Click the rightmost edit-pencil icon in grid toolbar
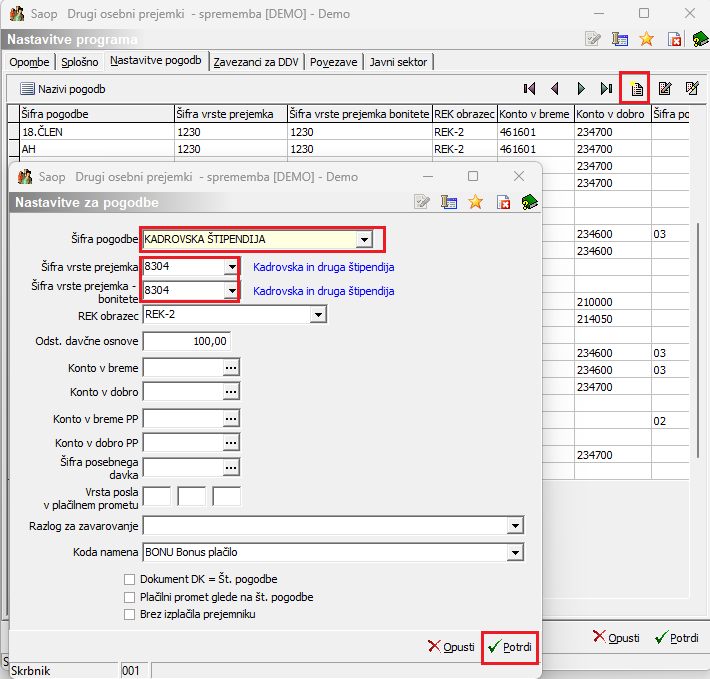Viewport: 710px width, 679px height. click(692, 88)
